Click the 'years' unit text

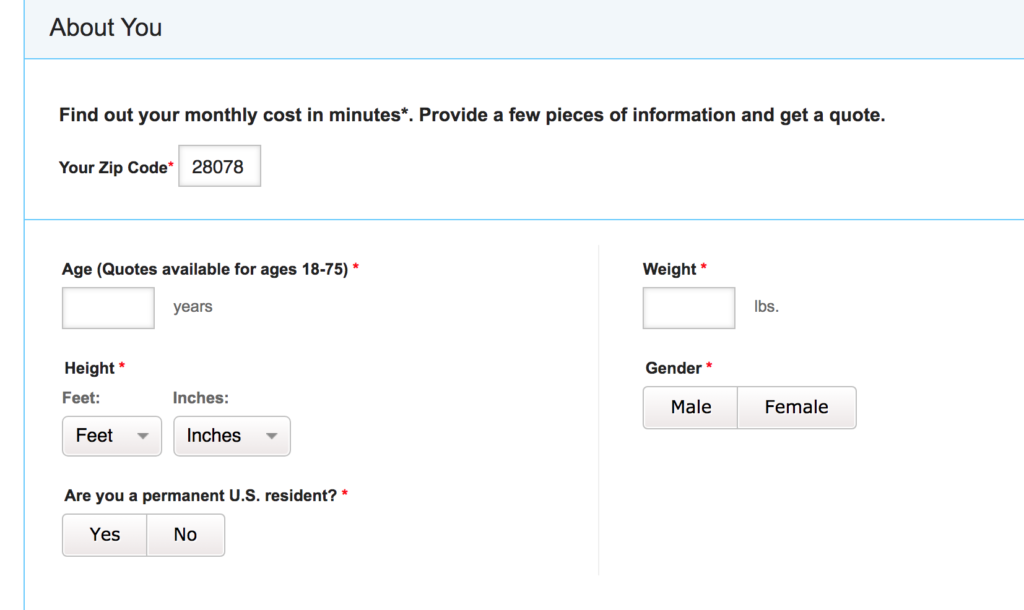pos(193,307)
